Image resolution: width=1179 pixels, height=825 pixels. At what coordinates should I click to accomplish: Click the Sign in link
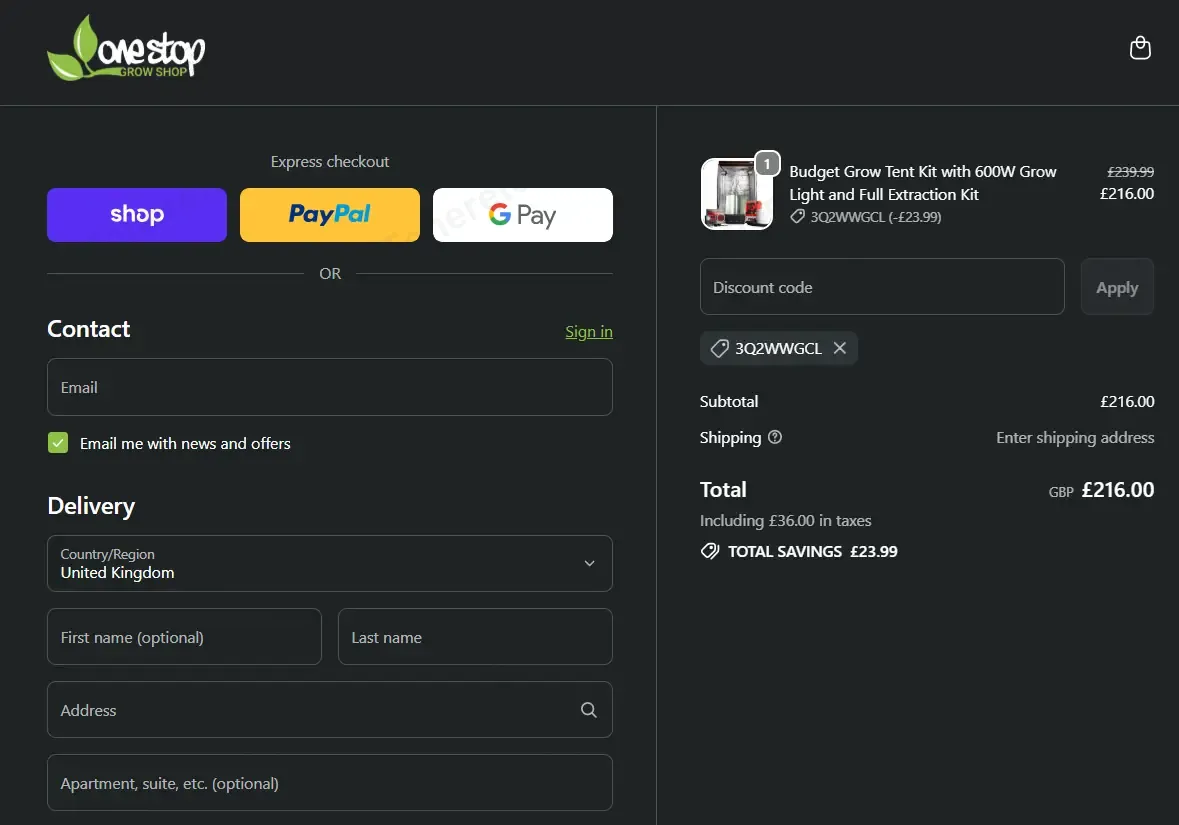point(589,332)
